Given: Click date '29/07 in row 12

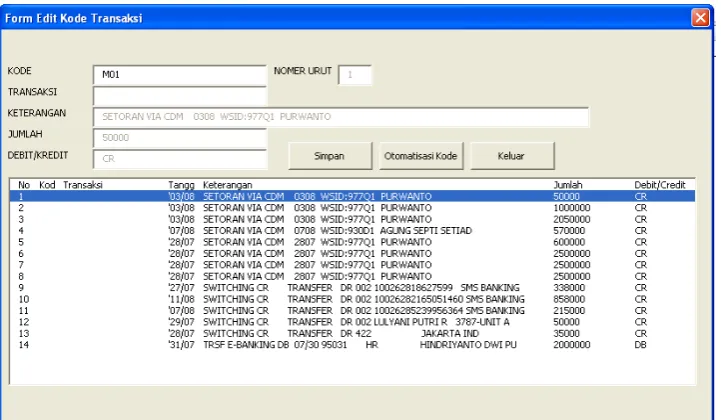Looking at the screenshot, I should (182, 322).
